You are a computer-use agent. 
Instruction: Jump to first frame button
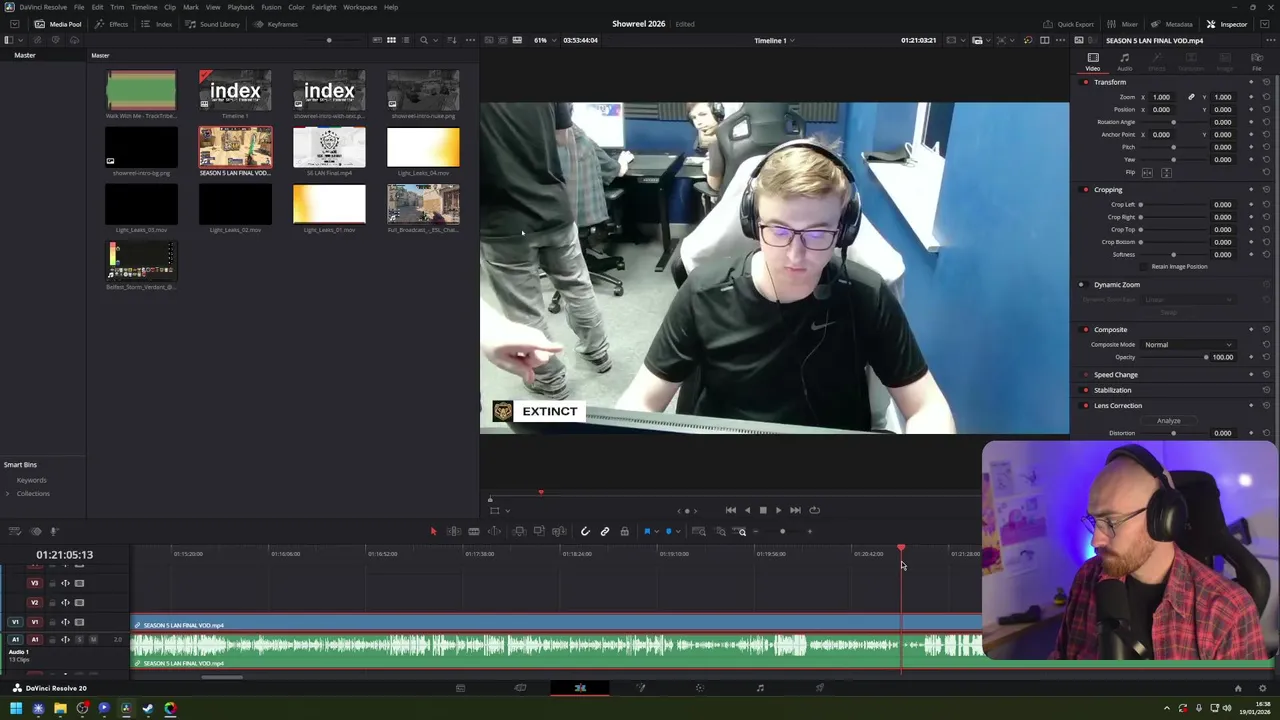click(730, 510)
